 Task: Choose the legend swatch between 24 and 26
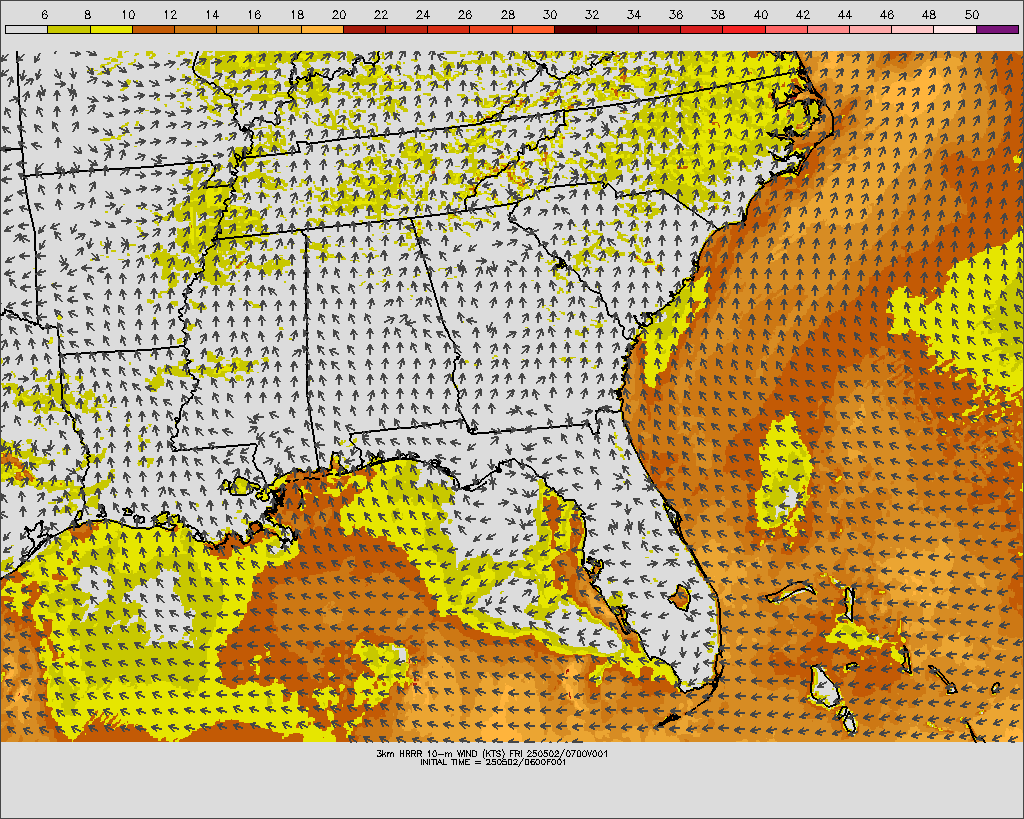[449, 29]
